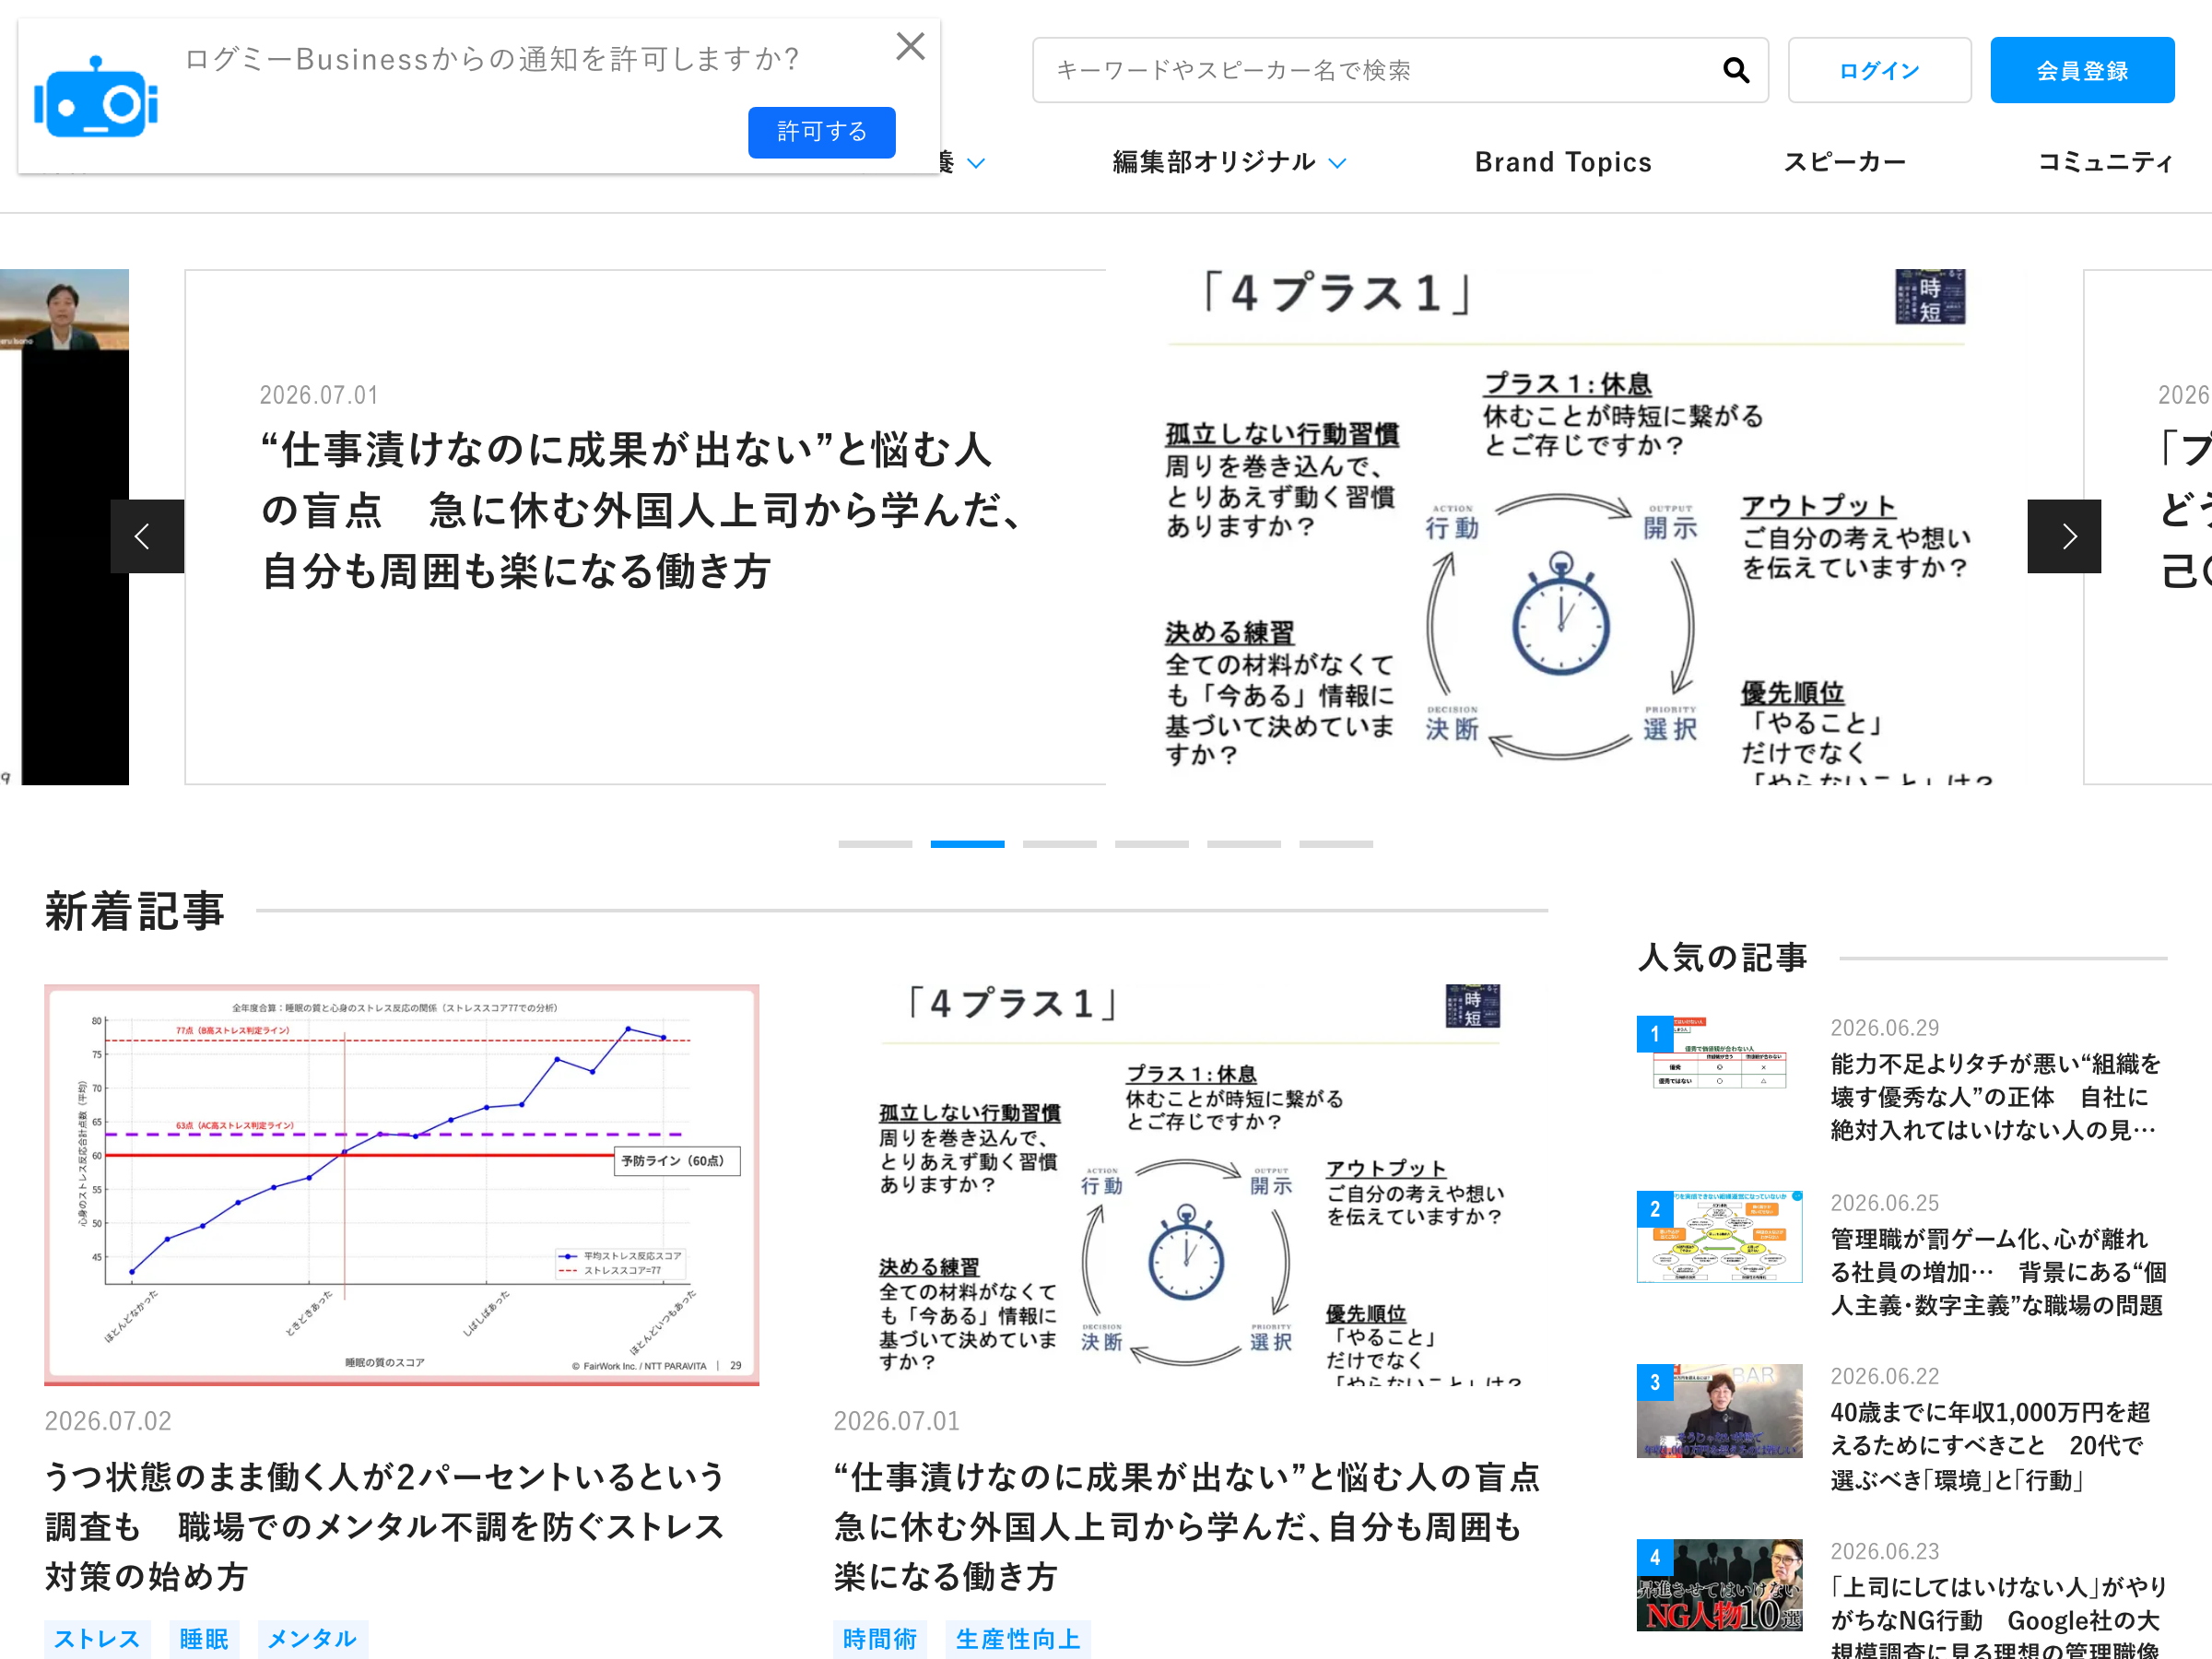Click the 許可する allow button
Viewport: 2212px width, 1659px height.
click(x=821, y=132)
